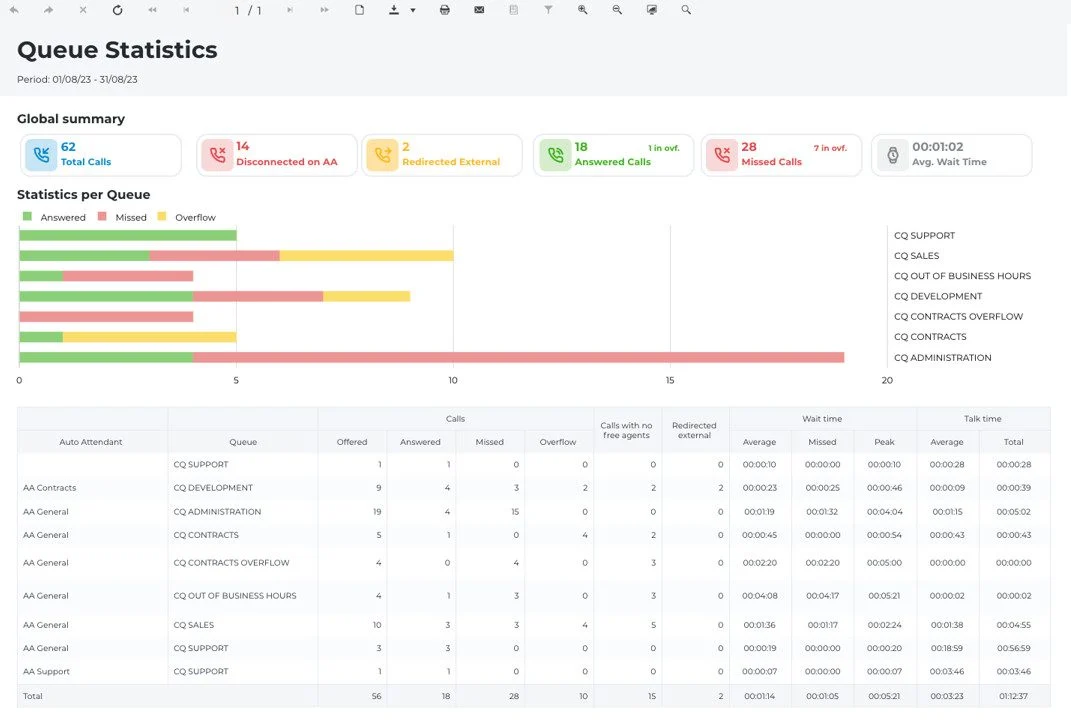
Task: Click the refresh report icon
Action: click(117, 10)
